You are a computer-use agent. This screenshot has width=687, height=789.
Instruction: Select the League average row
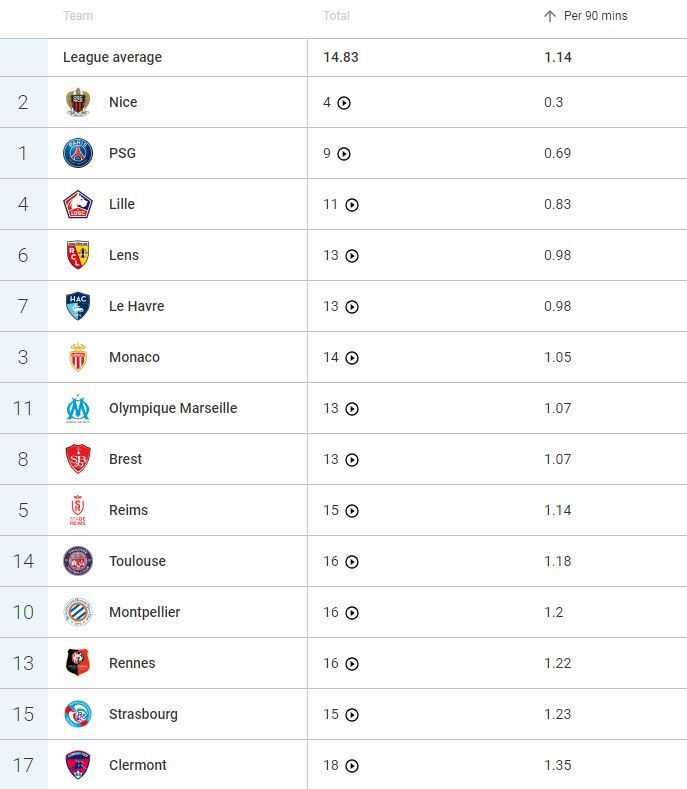pos(112,57)
